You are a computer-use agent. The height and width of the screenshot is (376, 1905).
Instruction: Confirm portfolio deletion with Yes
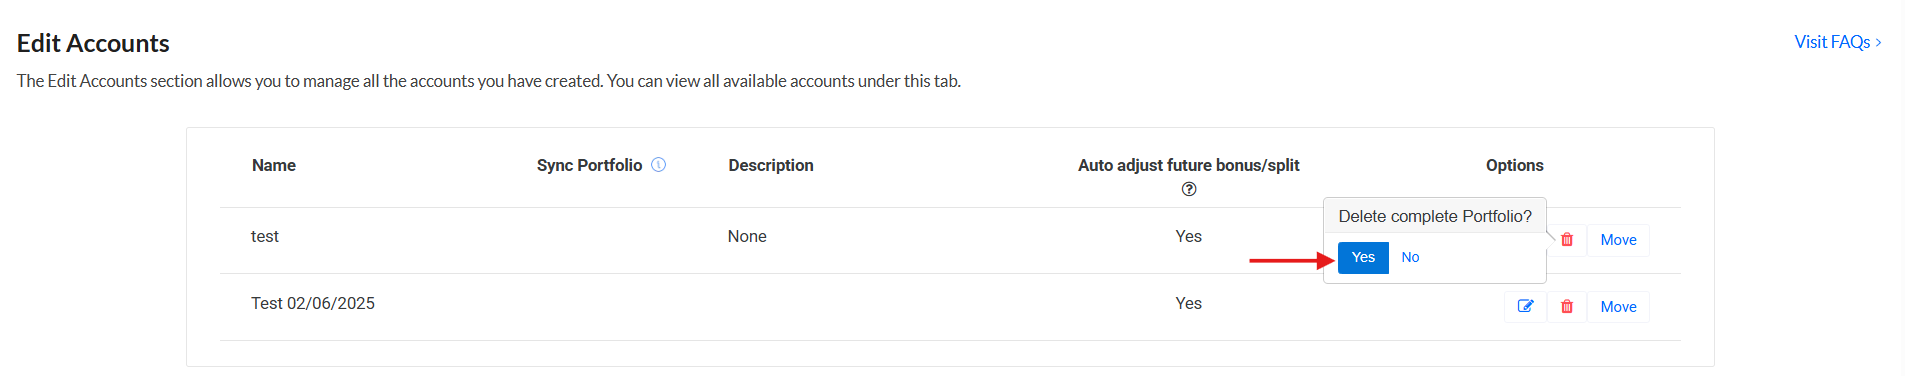coord(1363,258)
